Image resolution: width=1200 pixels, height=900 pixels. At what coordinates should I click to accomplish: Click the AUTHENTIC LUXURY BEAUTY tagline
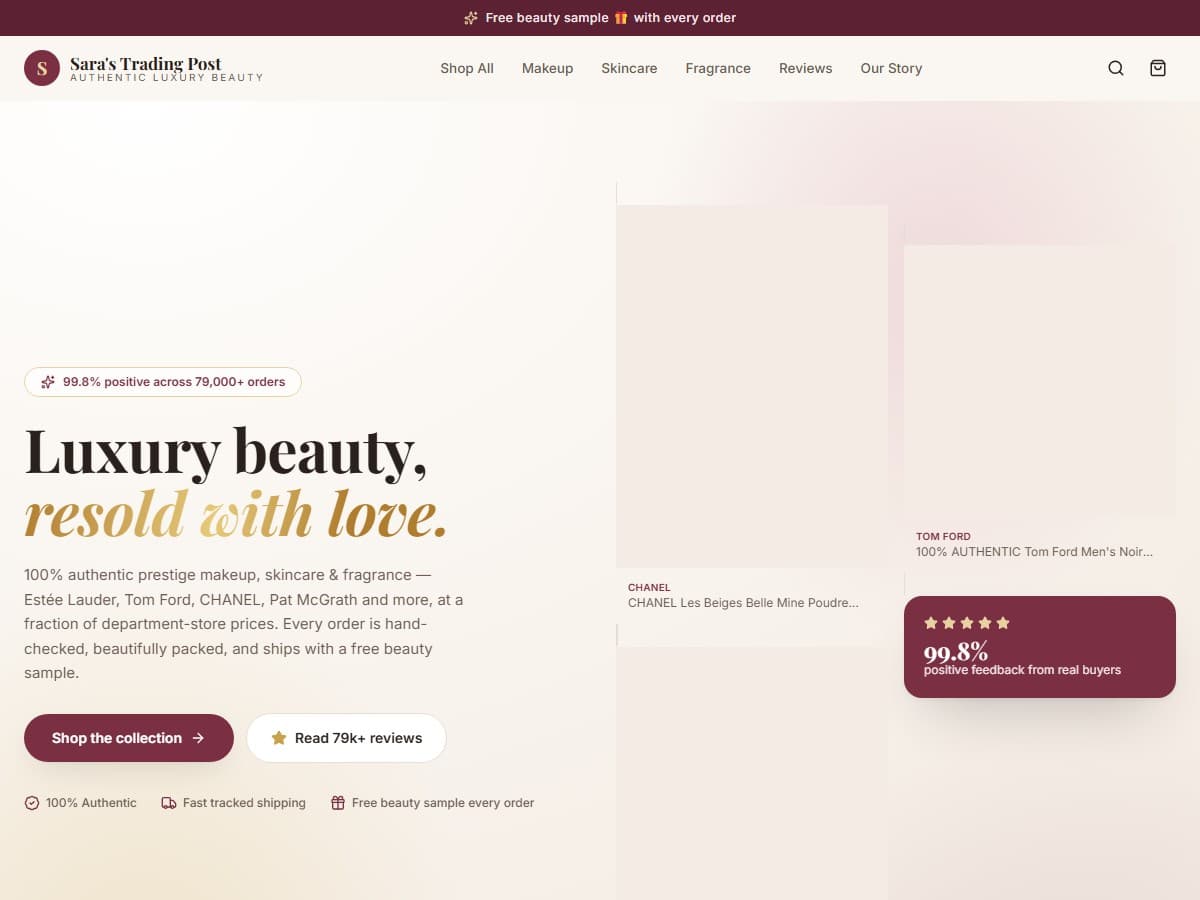click(167, 78)
